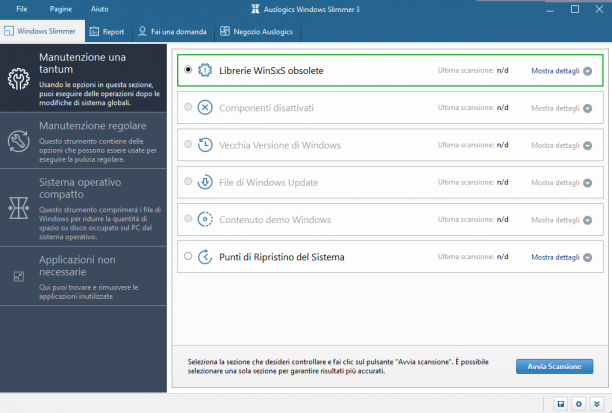The image size is (612, 413).
Task: Click the Componenti disattivati label
Action: [266, 108]
